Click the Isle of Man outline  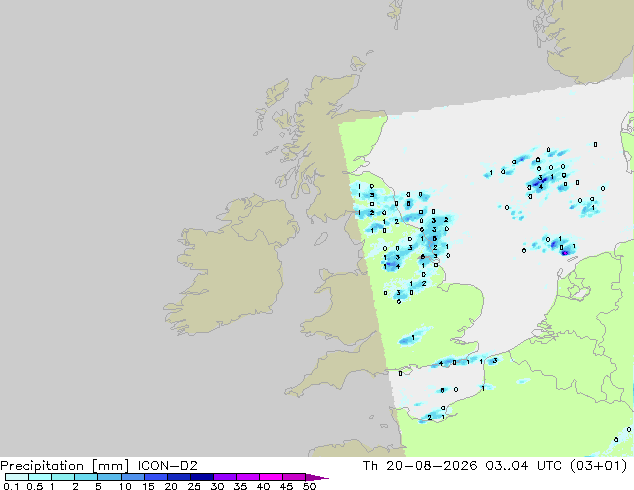(x=321, y=239)
